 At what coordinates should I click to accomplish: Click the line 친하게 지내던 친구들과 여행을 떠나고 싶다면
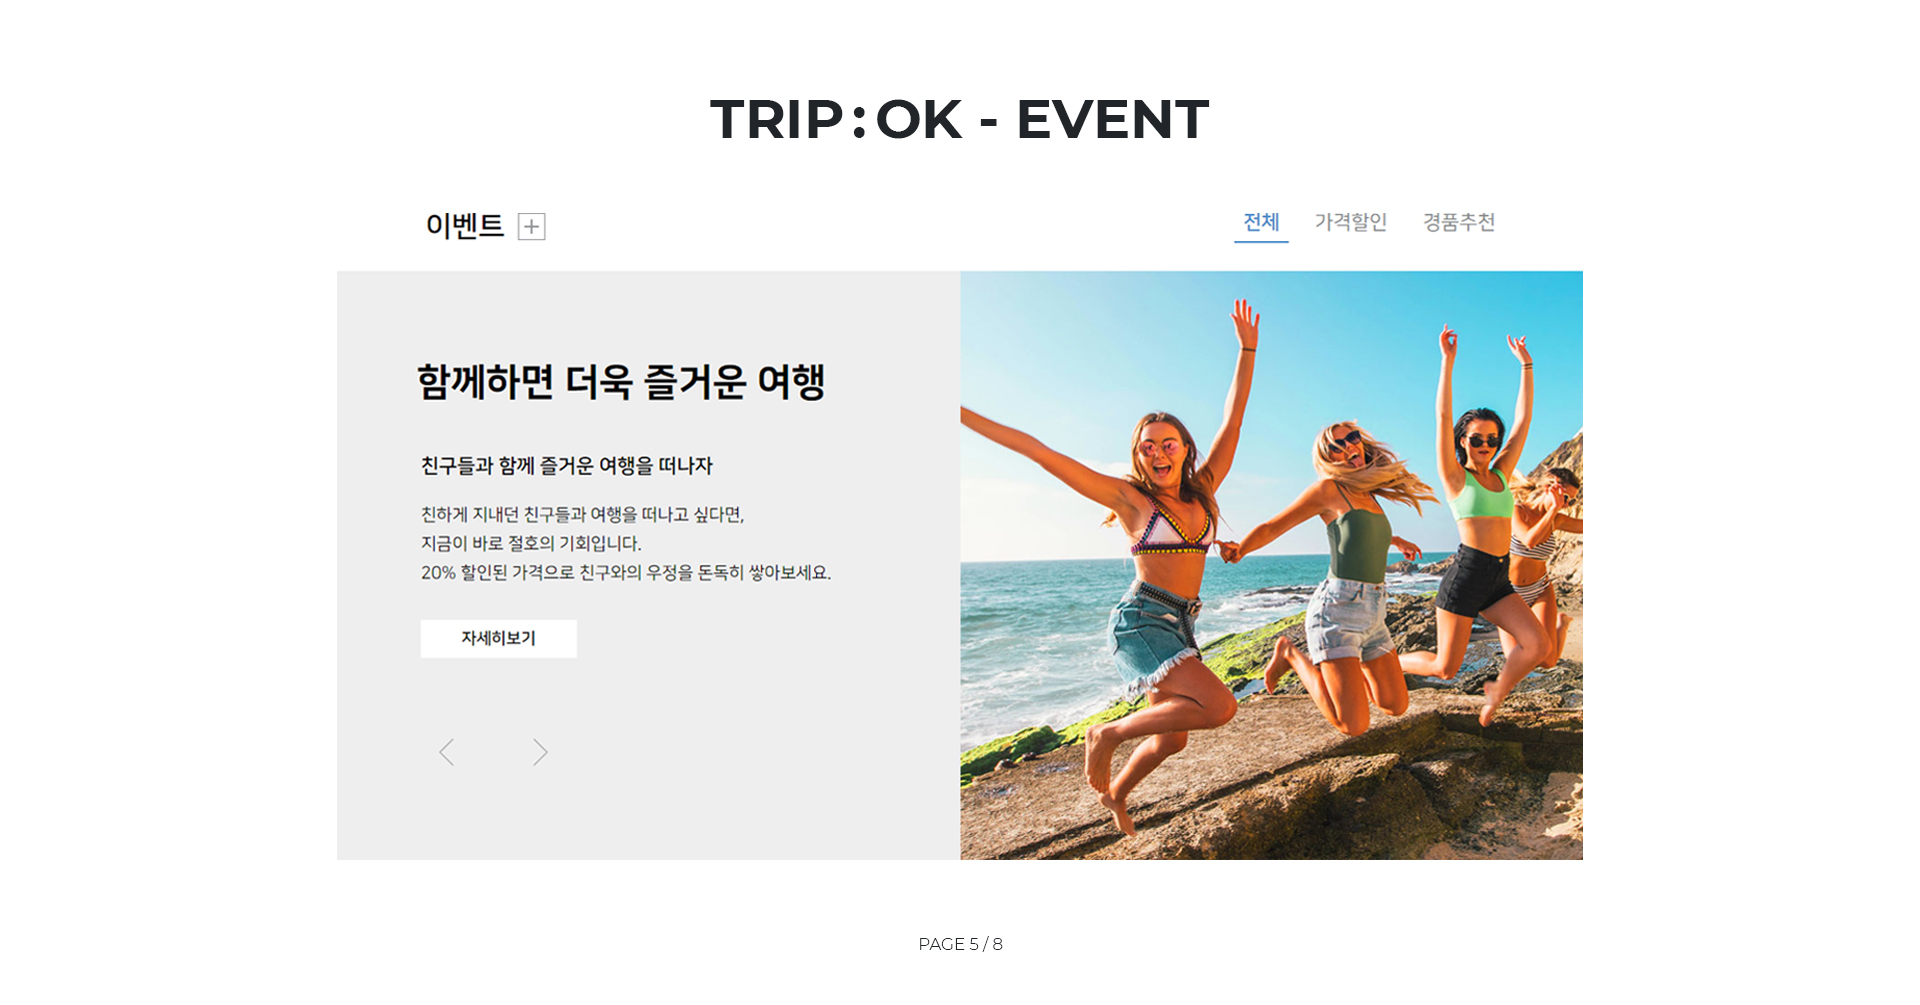tap(582, 515)
